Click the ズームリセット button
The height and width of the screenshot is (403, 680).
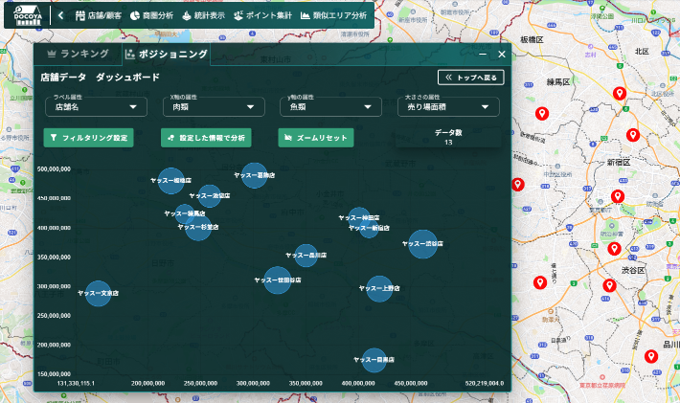pos(315,137)
